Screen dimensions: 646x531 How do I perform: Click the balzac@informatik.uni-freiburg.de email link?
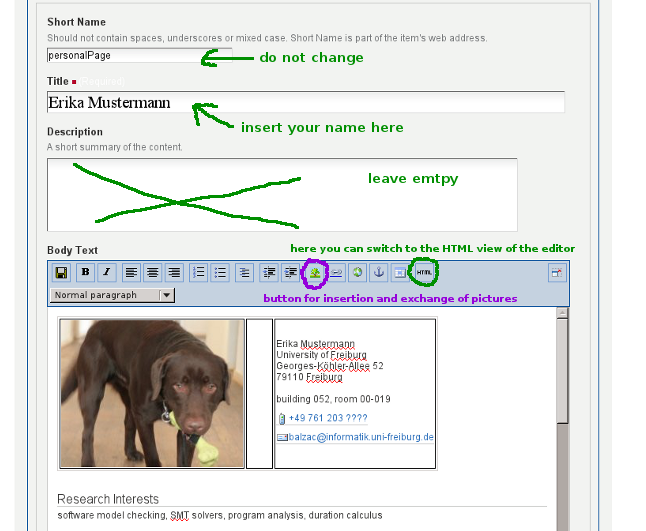(361, 437)
